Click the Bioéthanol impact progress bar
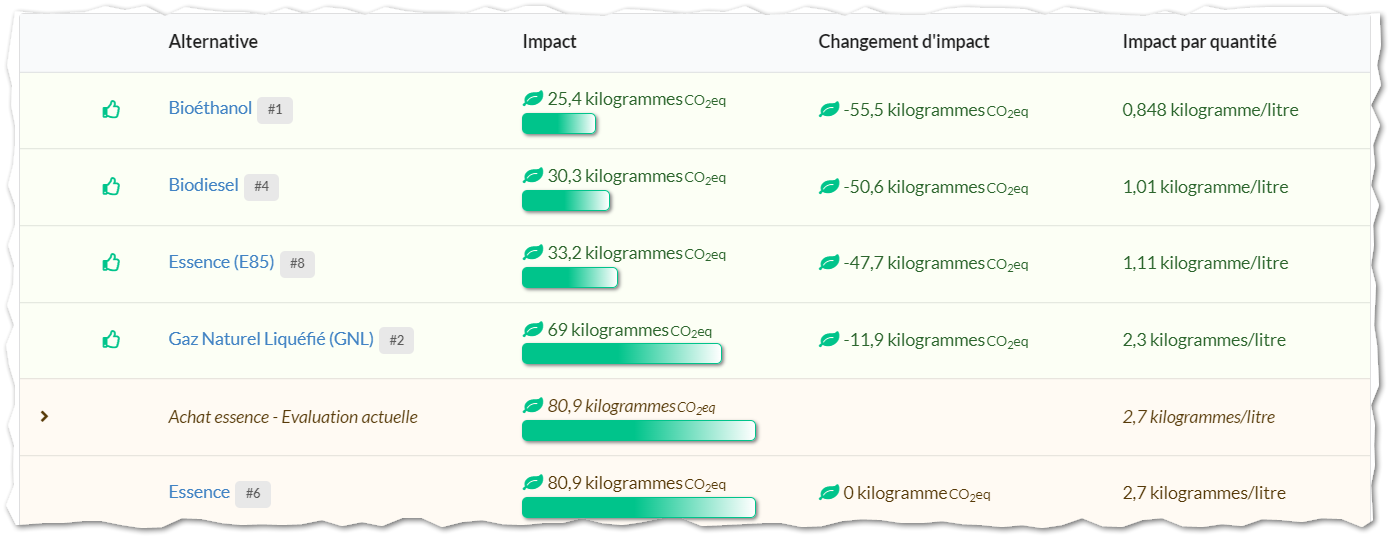 click(x=559, y=123)
